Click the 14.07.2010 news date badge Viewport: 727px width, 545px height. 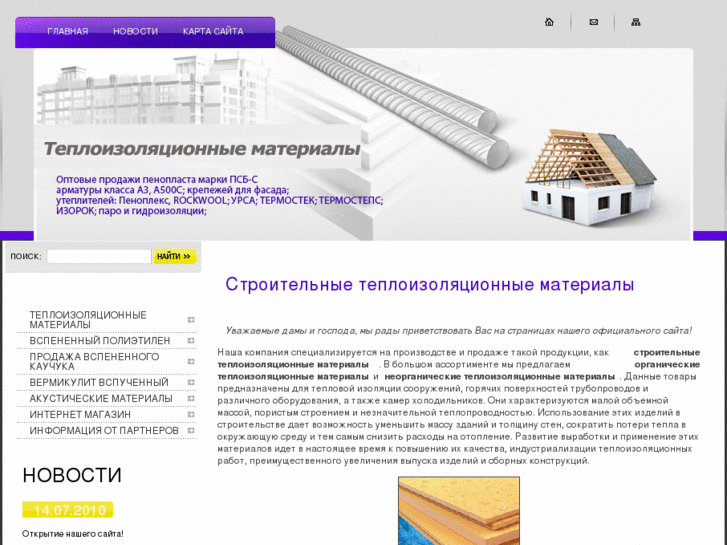tap(68, 510)
